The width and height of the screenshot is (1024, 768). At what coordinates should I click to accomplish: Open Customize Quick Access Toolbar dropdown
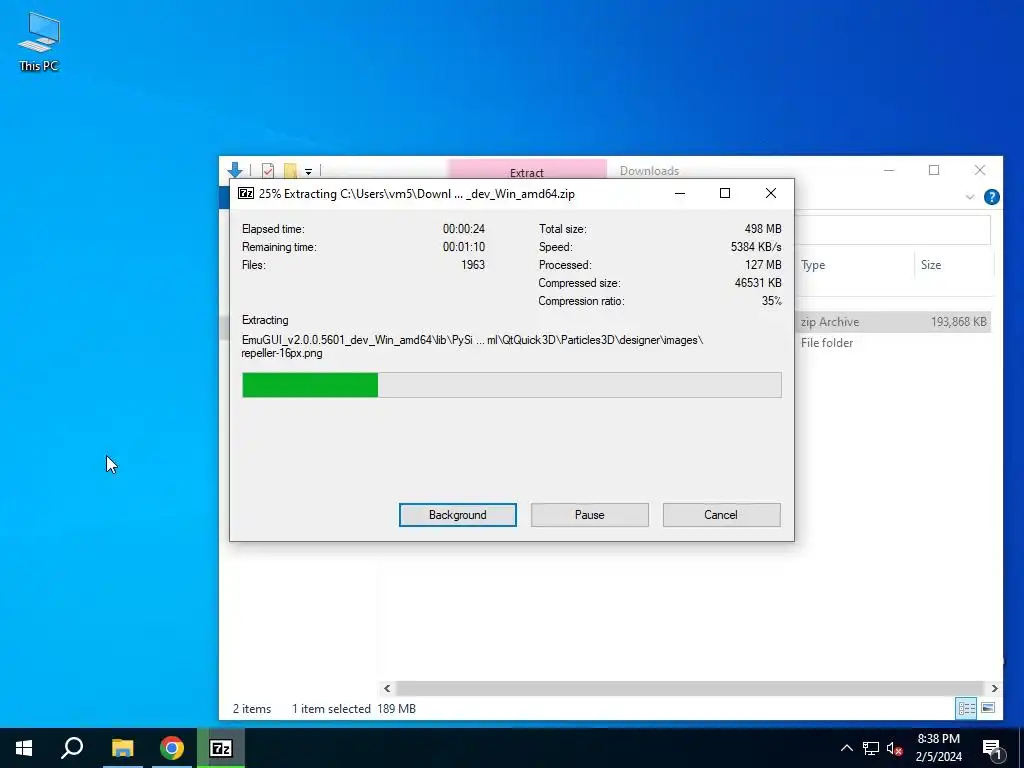click(x=308, y=171)
